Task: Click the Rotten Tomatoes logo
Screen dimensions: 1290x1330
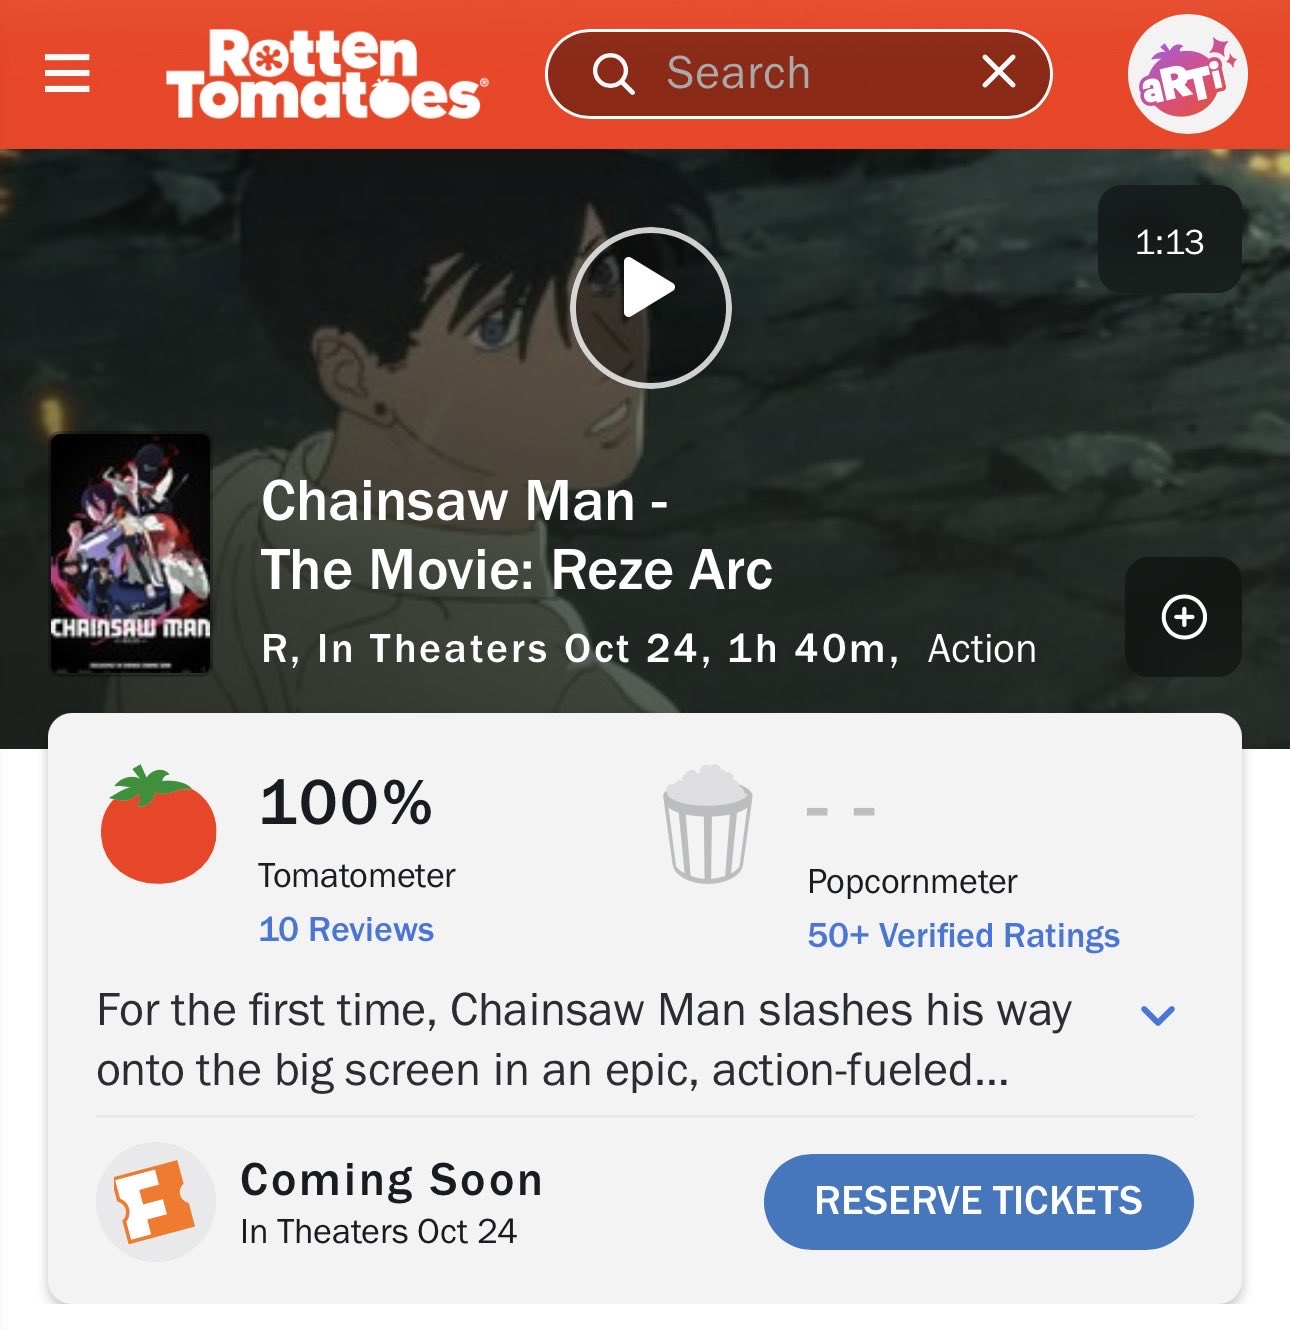Action: 327,74
